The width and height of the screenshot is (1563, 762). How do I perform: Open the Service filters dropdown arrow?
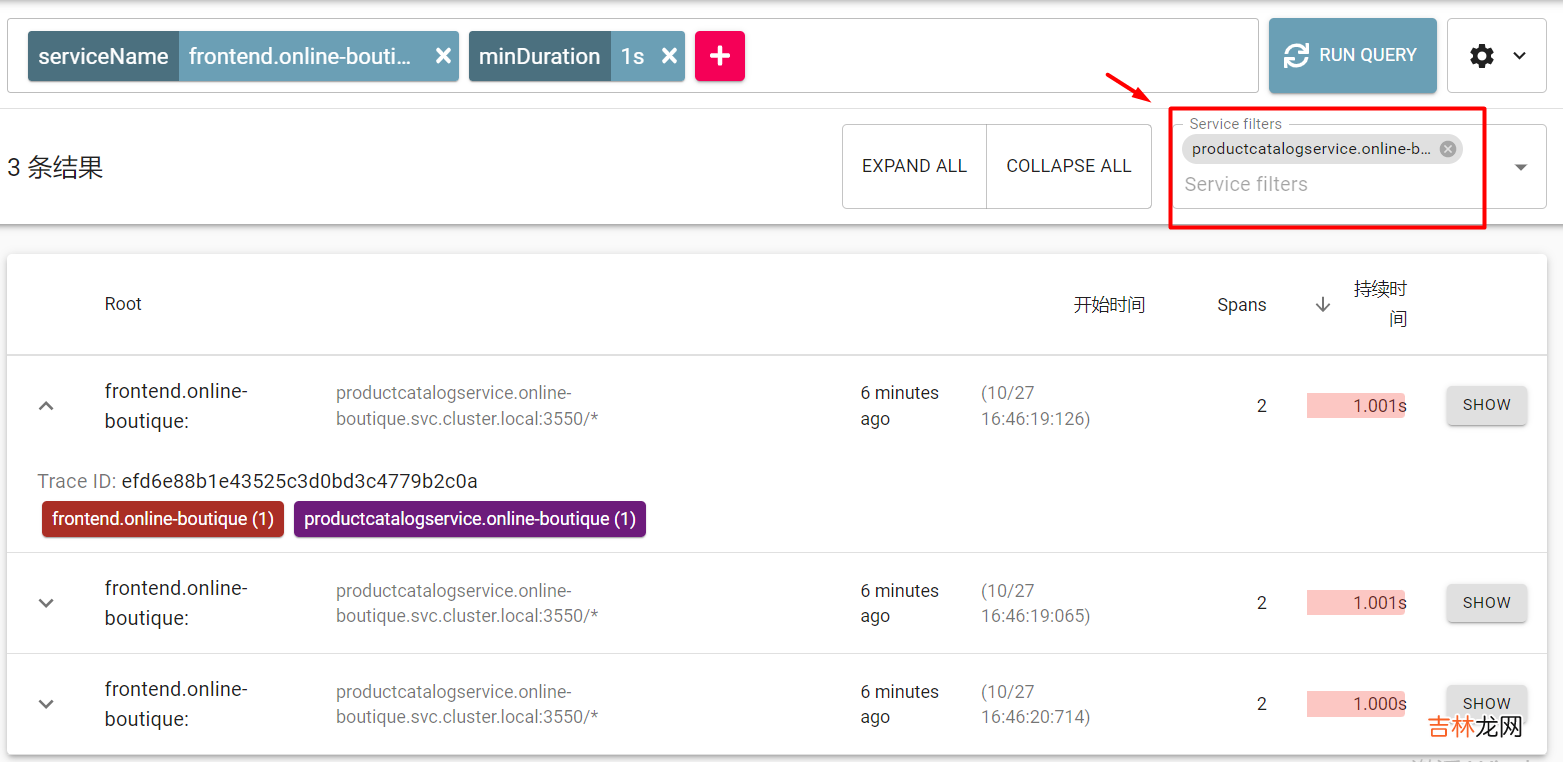tap(1520, 167)
